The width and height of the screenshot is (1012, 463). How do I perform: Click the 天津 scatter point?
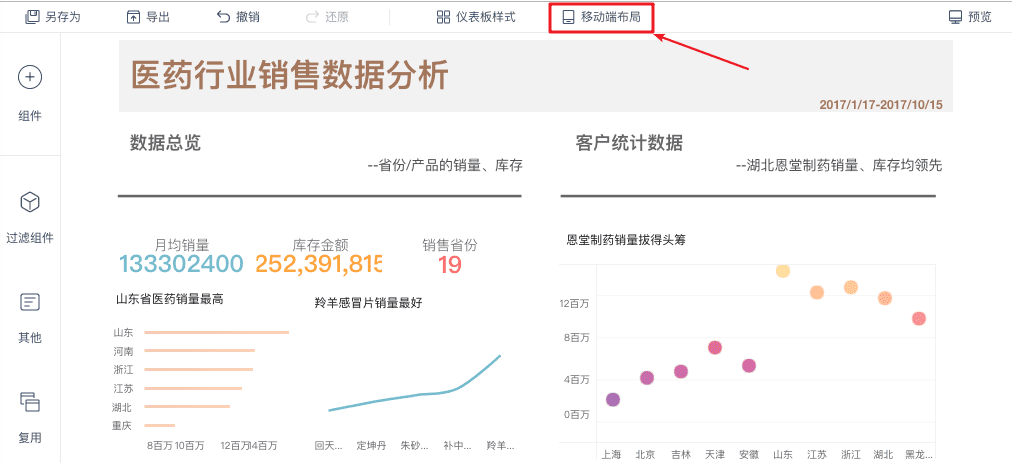click(x=714, y=347)
